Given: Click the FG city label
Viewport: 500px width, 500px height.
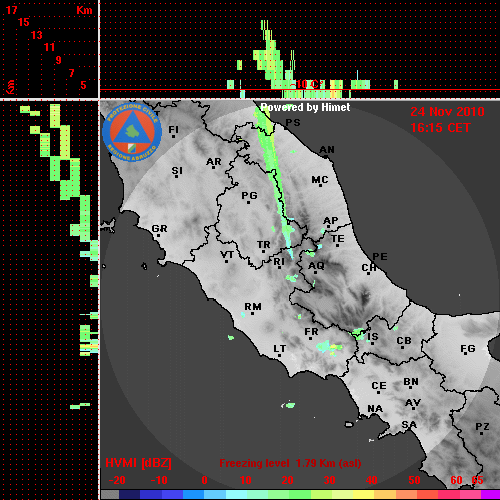Looking at the screenshot, I should (x=467, y=349).
